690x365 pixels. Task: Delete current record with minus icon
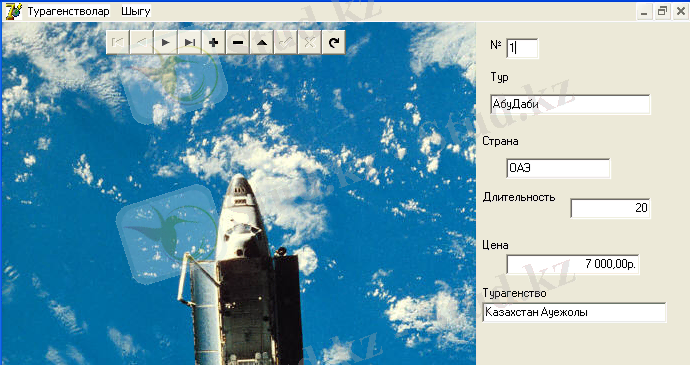point(238,42)
